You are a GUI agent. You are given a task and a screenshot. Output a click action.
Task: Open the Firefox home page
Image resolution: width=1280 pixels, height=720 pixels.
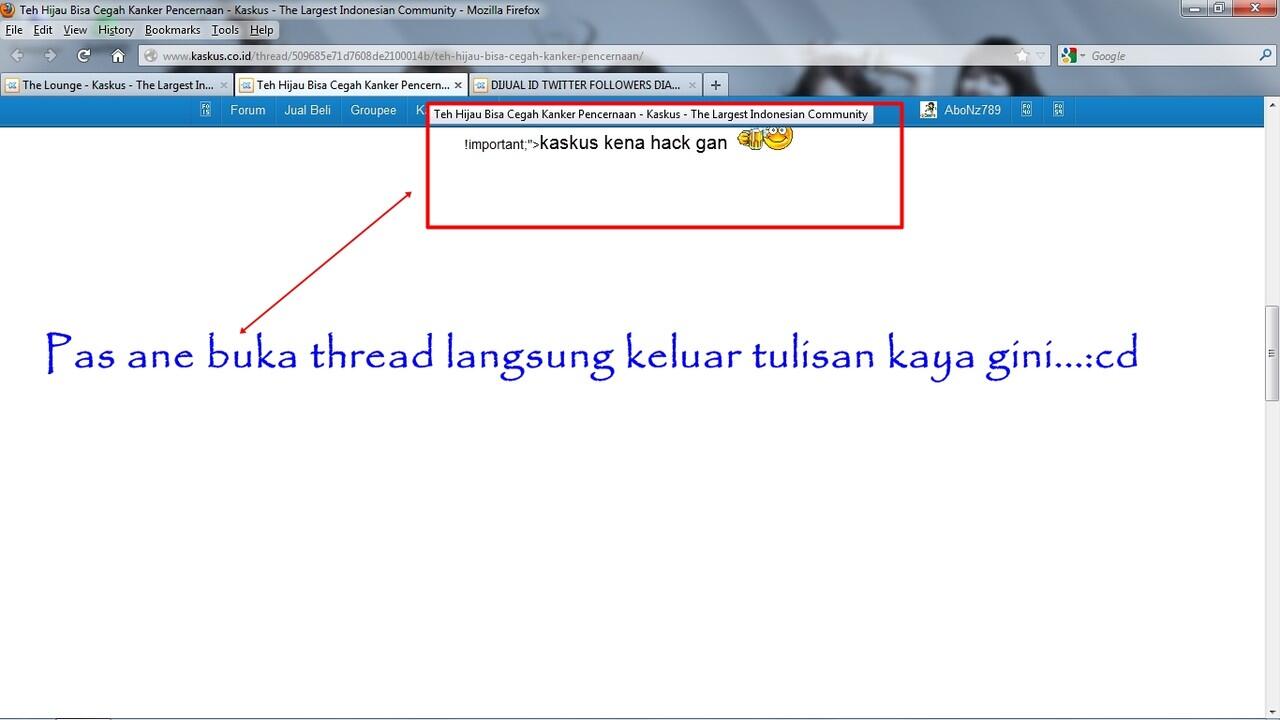(118, 56)
